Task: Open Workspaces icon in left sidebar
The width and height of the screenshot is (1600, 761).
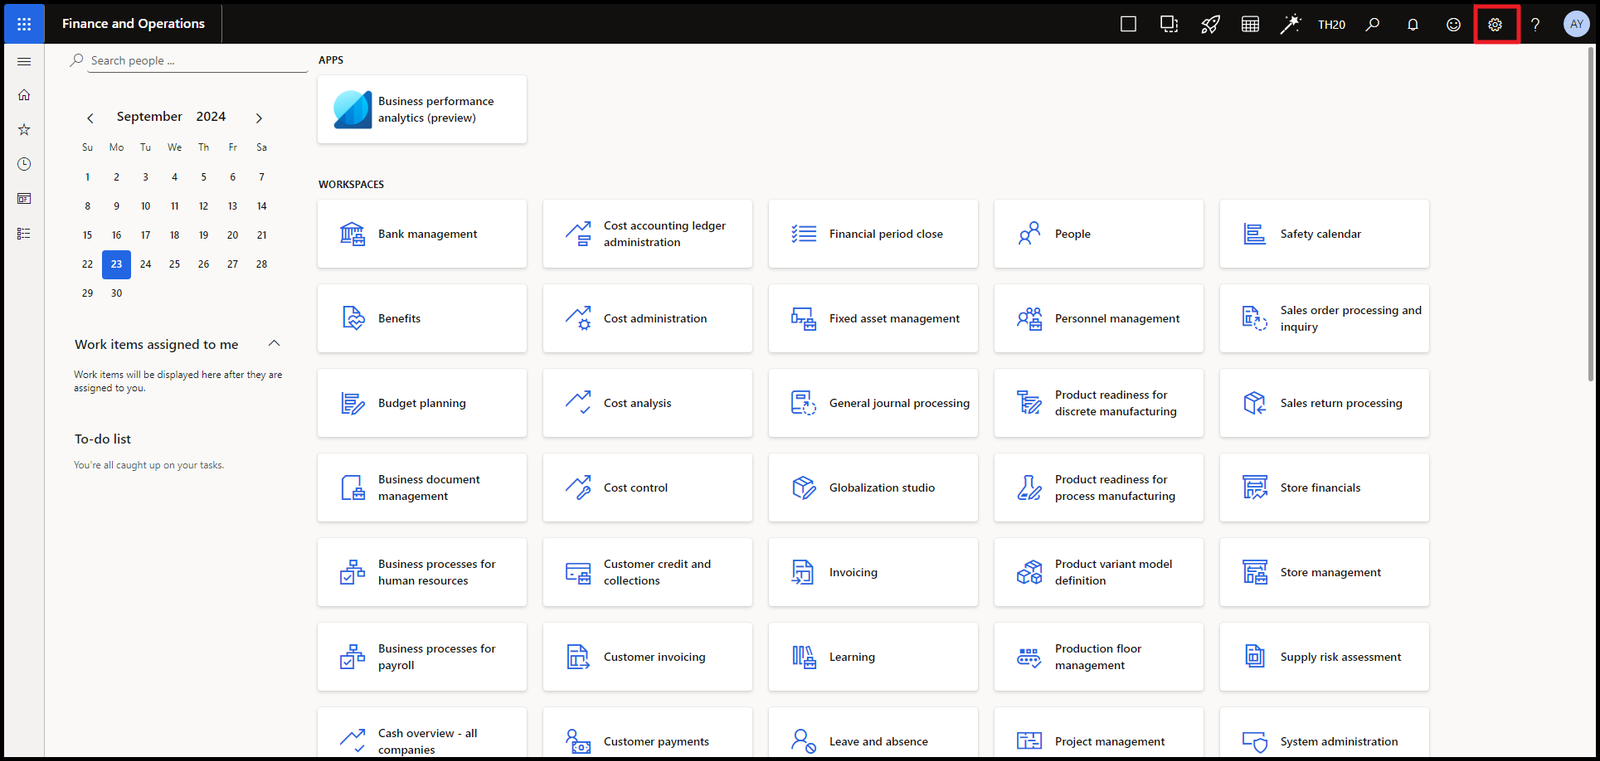Action: 24,199
